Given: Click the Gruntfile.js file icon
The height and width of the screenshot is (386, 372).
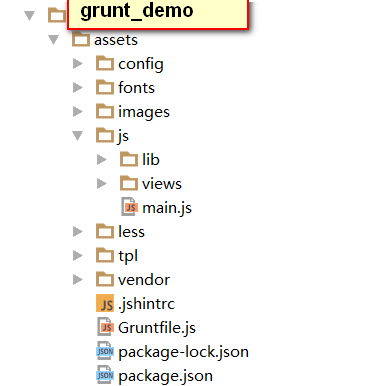Looking at the screenshot, I should pos(105,327).
